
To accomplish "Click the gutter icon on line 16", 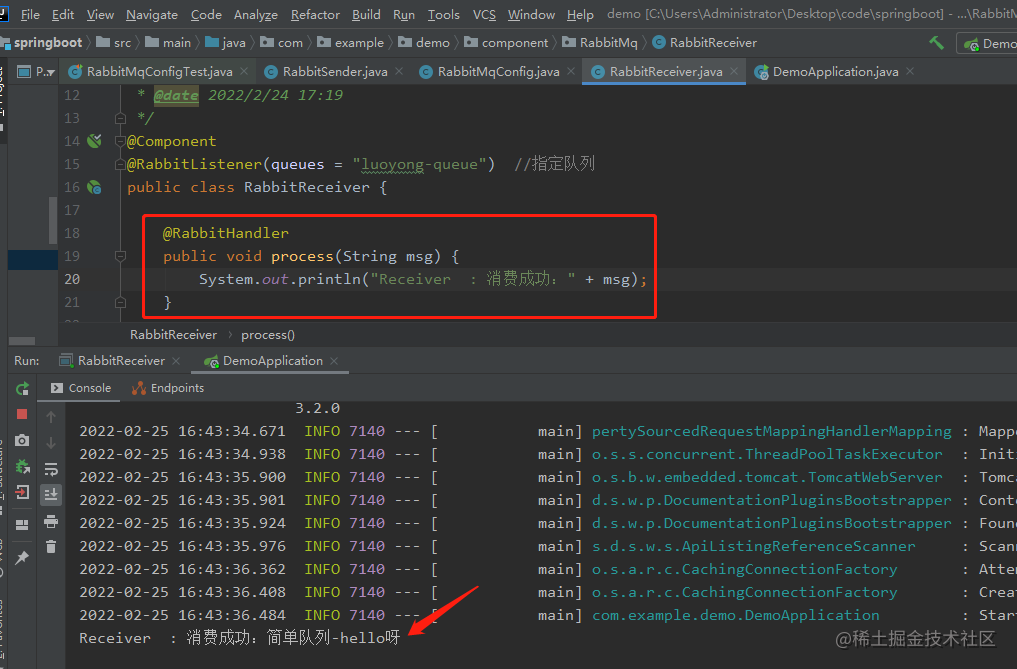I will 94,187.
